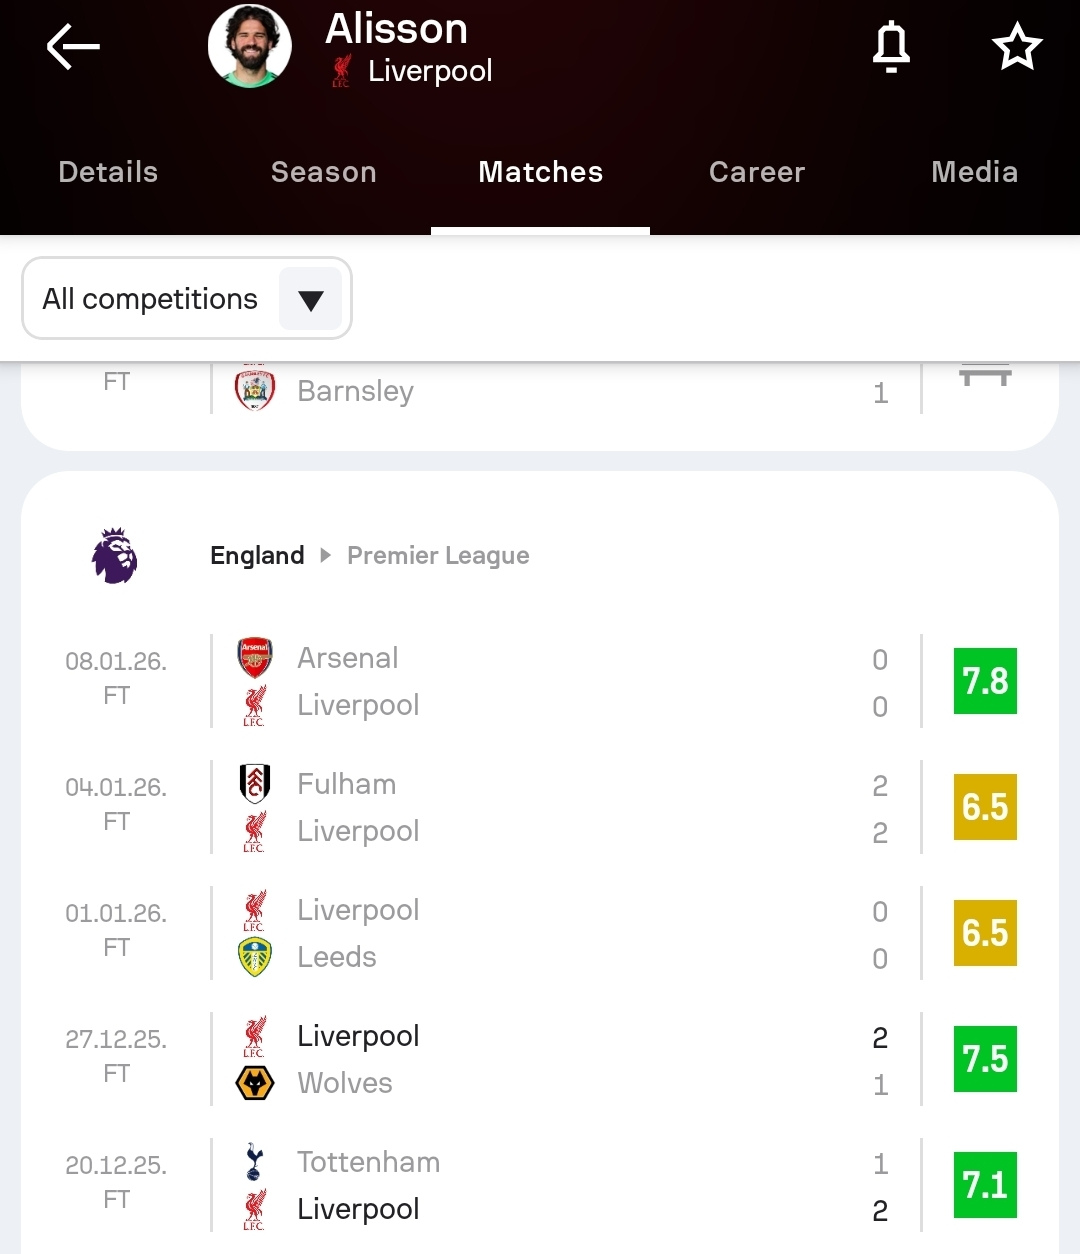Screen dimensions: 1080x1254
Task: Click the Leeds club crest
Action: tap(255, 957)
